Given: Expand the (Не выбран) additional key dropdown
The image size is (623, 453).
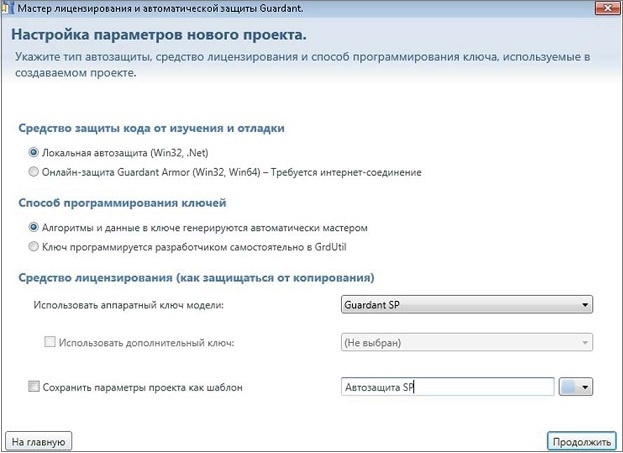Looking at the screenshot, I should click(467, 343).
